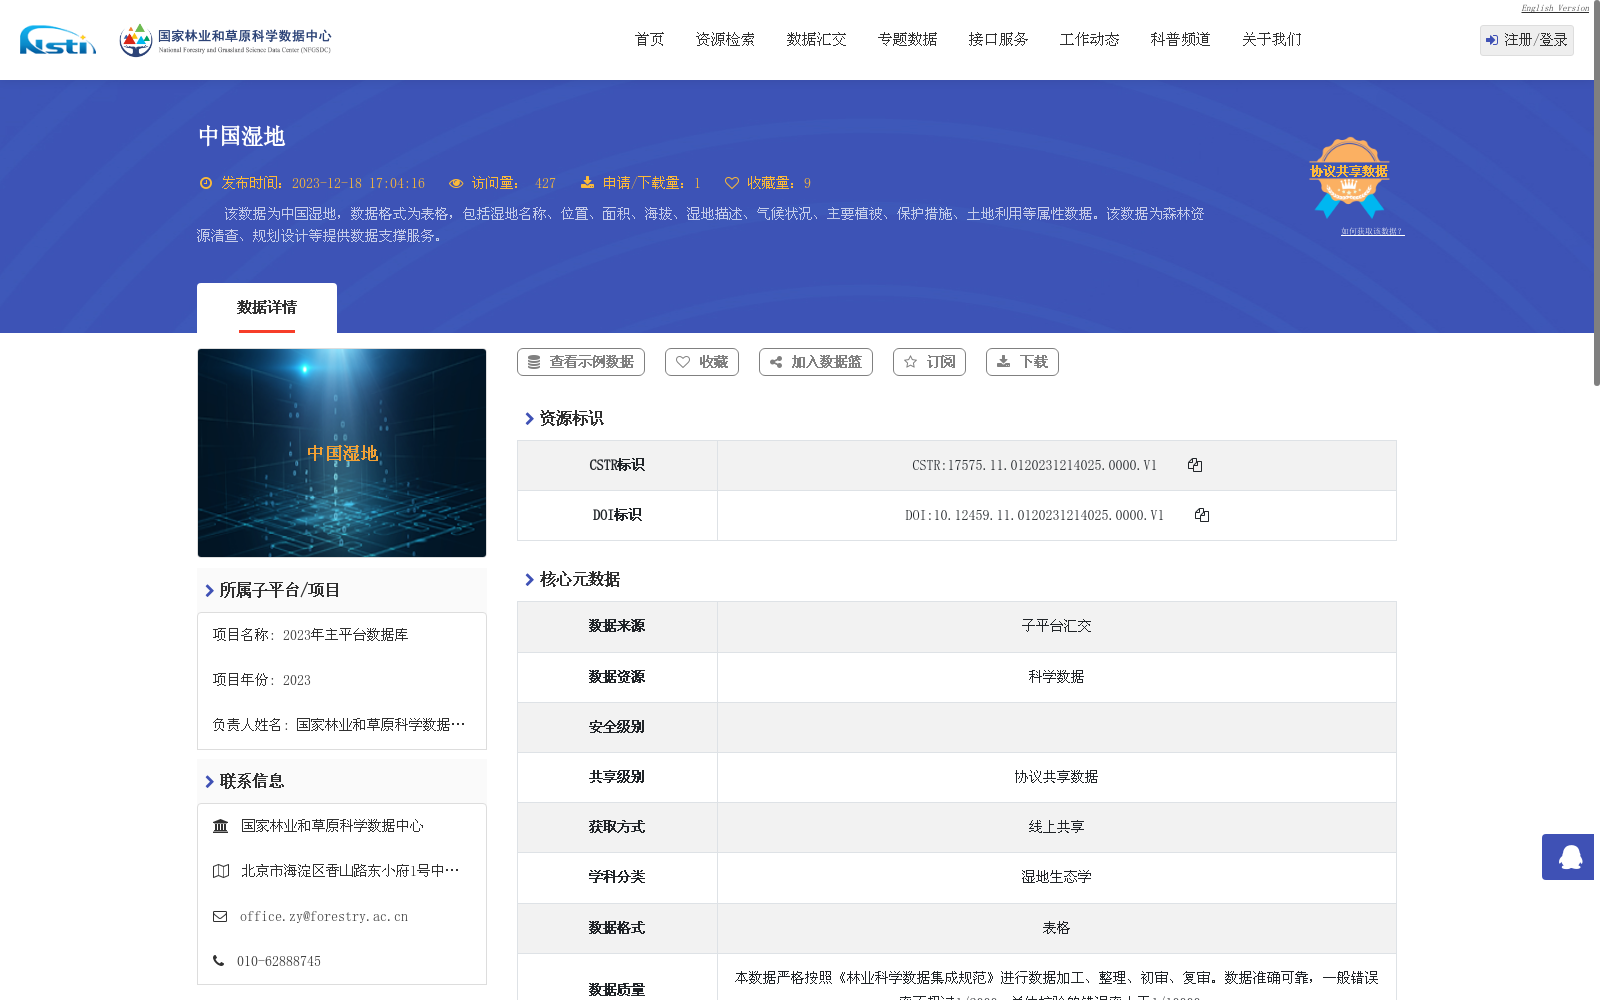Image resolution: width=1600 pixels, height=1000 pixels.
Task: Open the notification bell widget at bottom right
Action: tap(1567, 858)
